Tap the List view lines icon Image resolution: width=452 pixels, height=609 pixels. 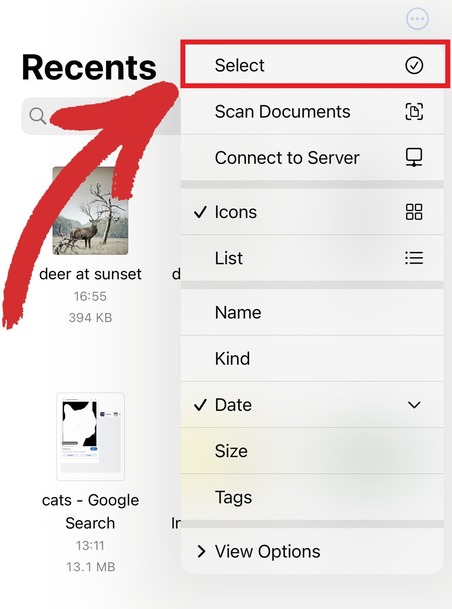tap(414, 258)
